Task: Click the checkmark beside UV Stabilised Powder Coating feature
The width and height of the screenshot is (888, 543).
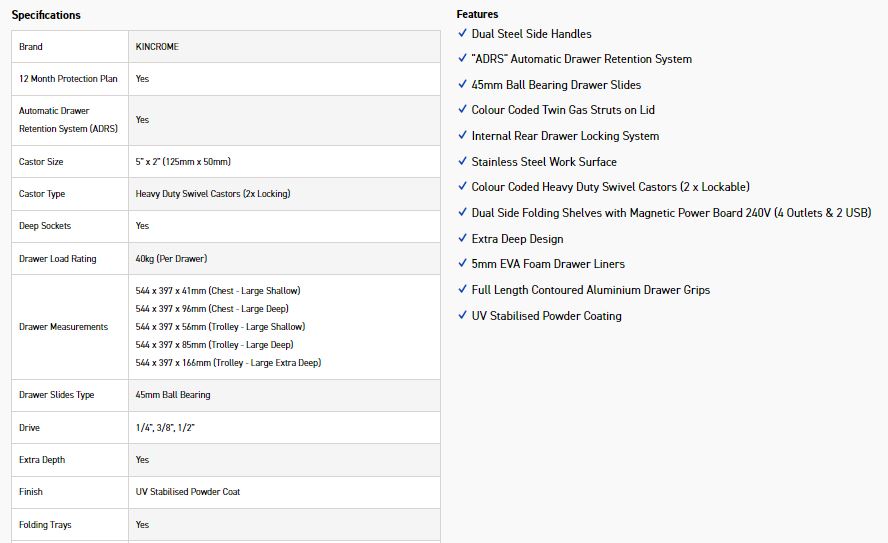Action: coord(462,315)
